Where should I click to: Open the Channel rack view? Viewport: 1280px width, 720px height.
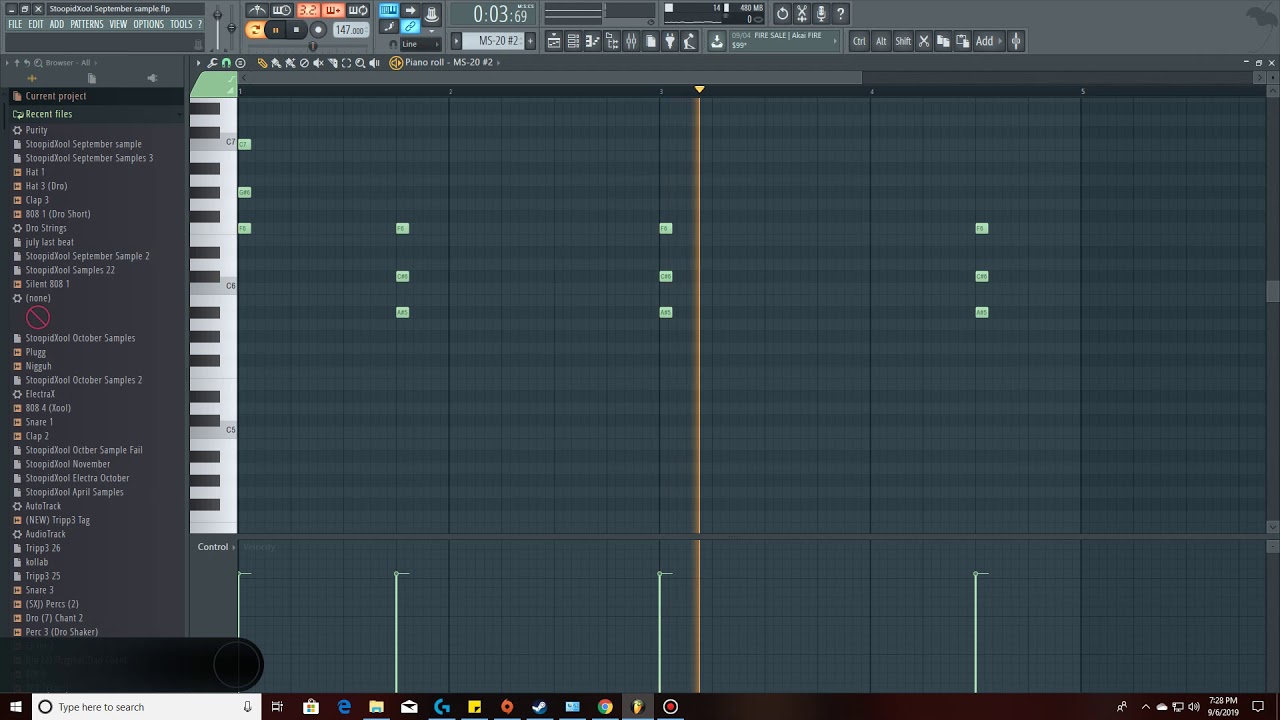point(573,41)
